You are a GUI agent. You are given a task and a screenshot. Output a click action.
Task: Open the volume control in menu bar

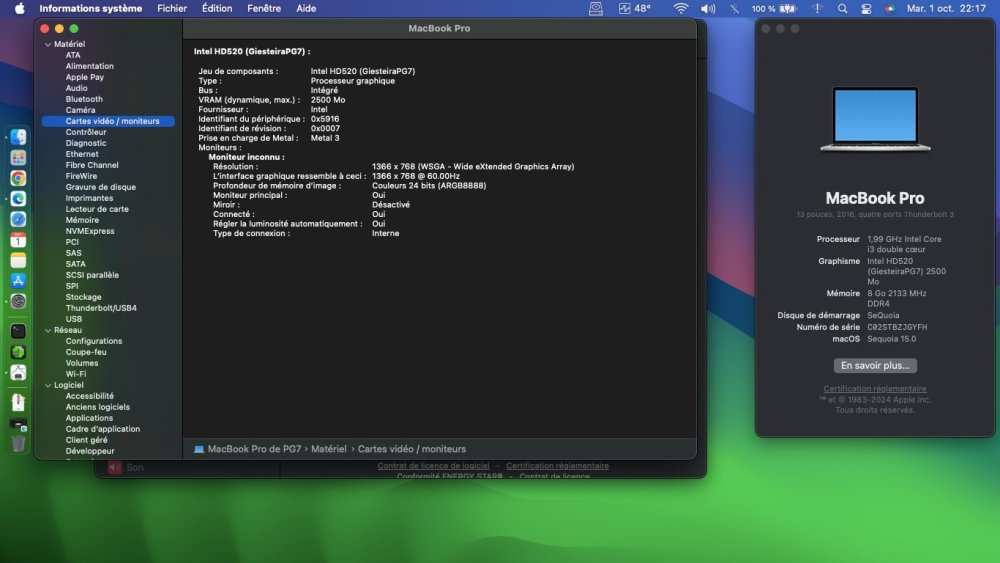(x=708, y=8)
